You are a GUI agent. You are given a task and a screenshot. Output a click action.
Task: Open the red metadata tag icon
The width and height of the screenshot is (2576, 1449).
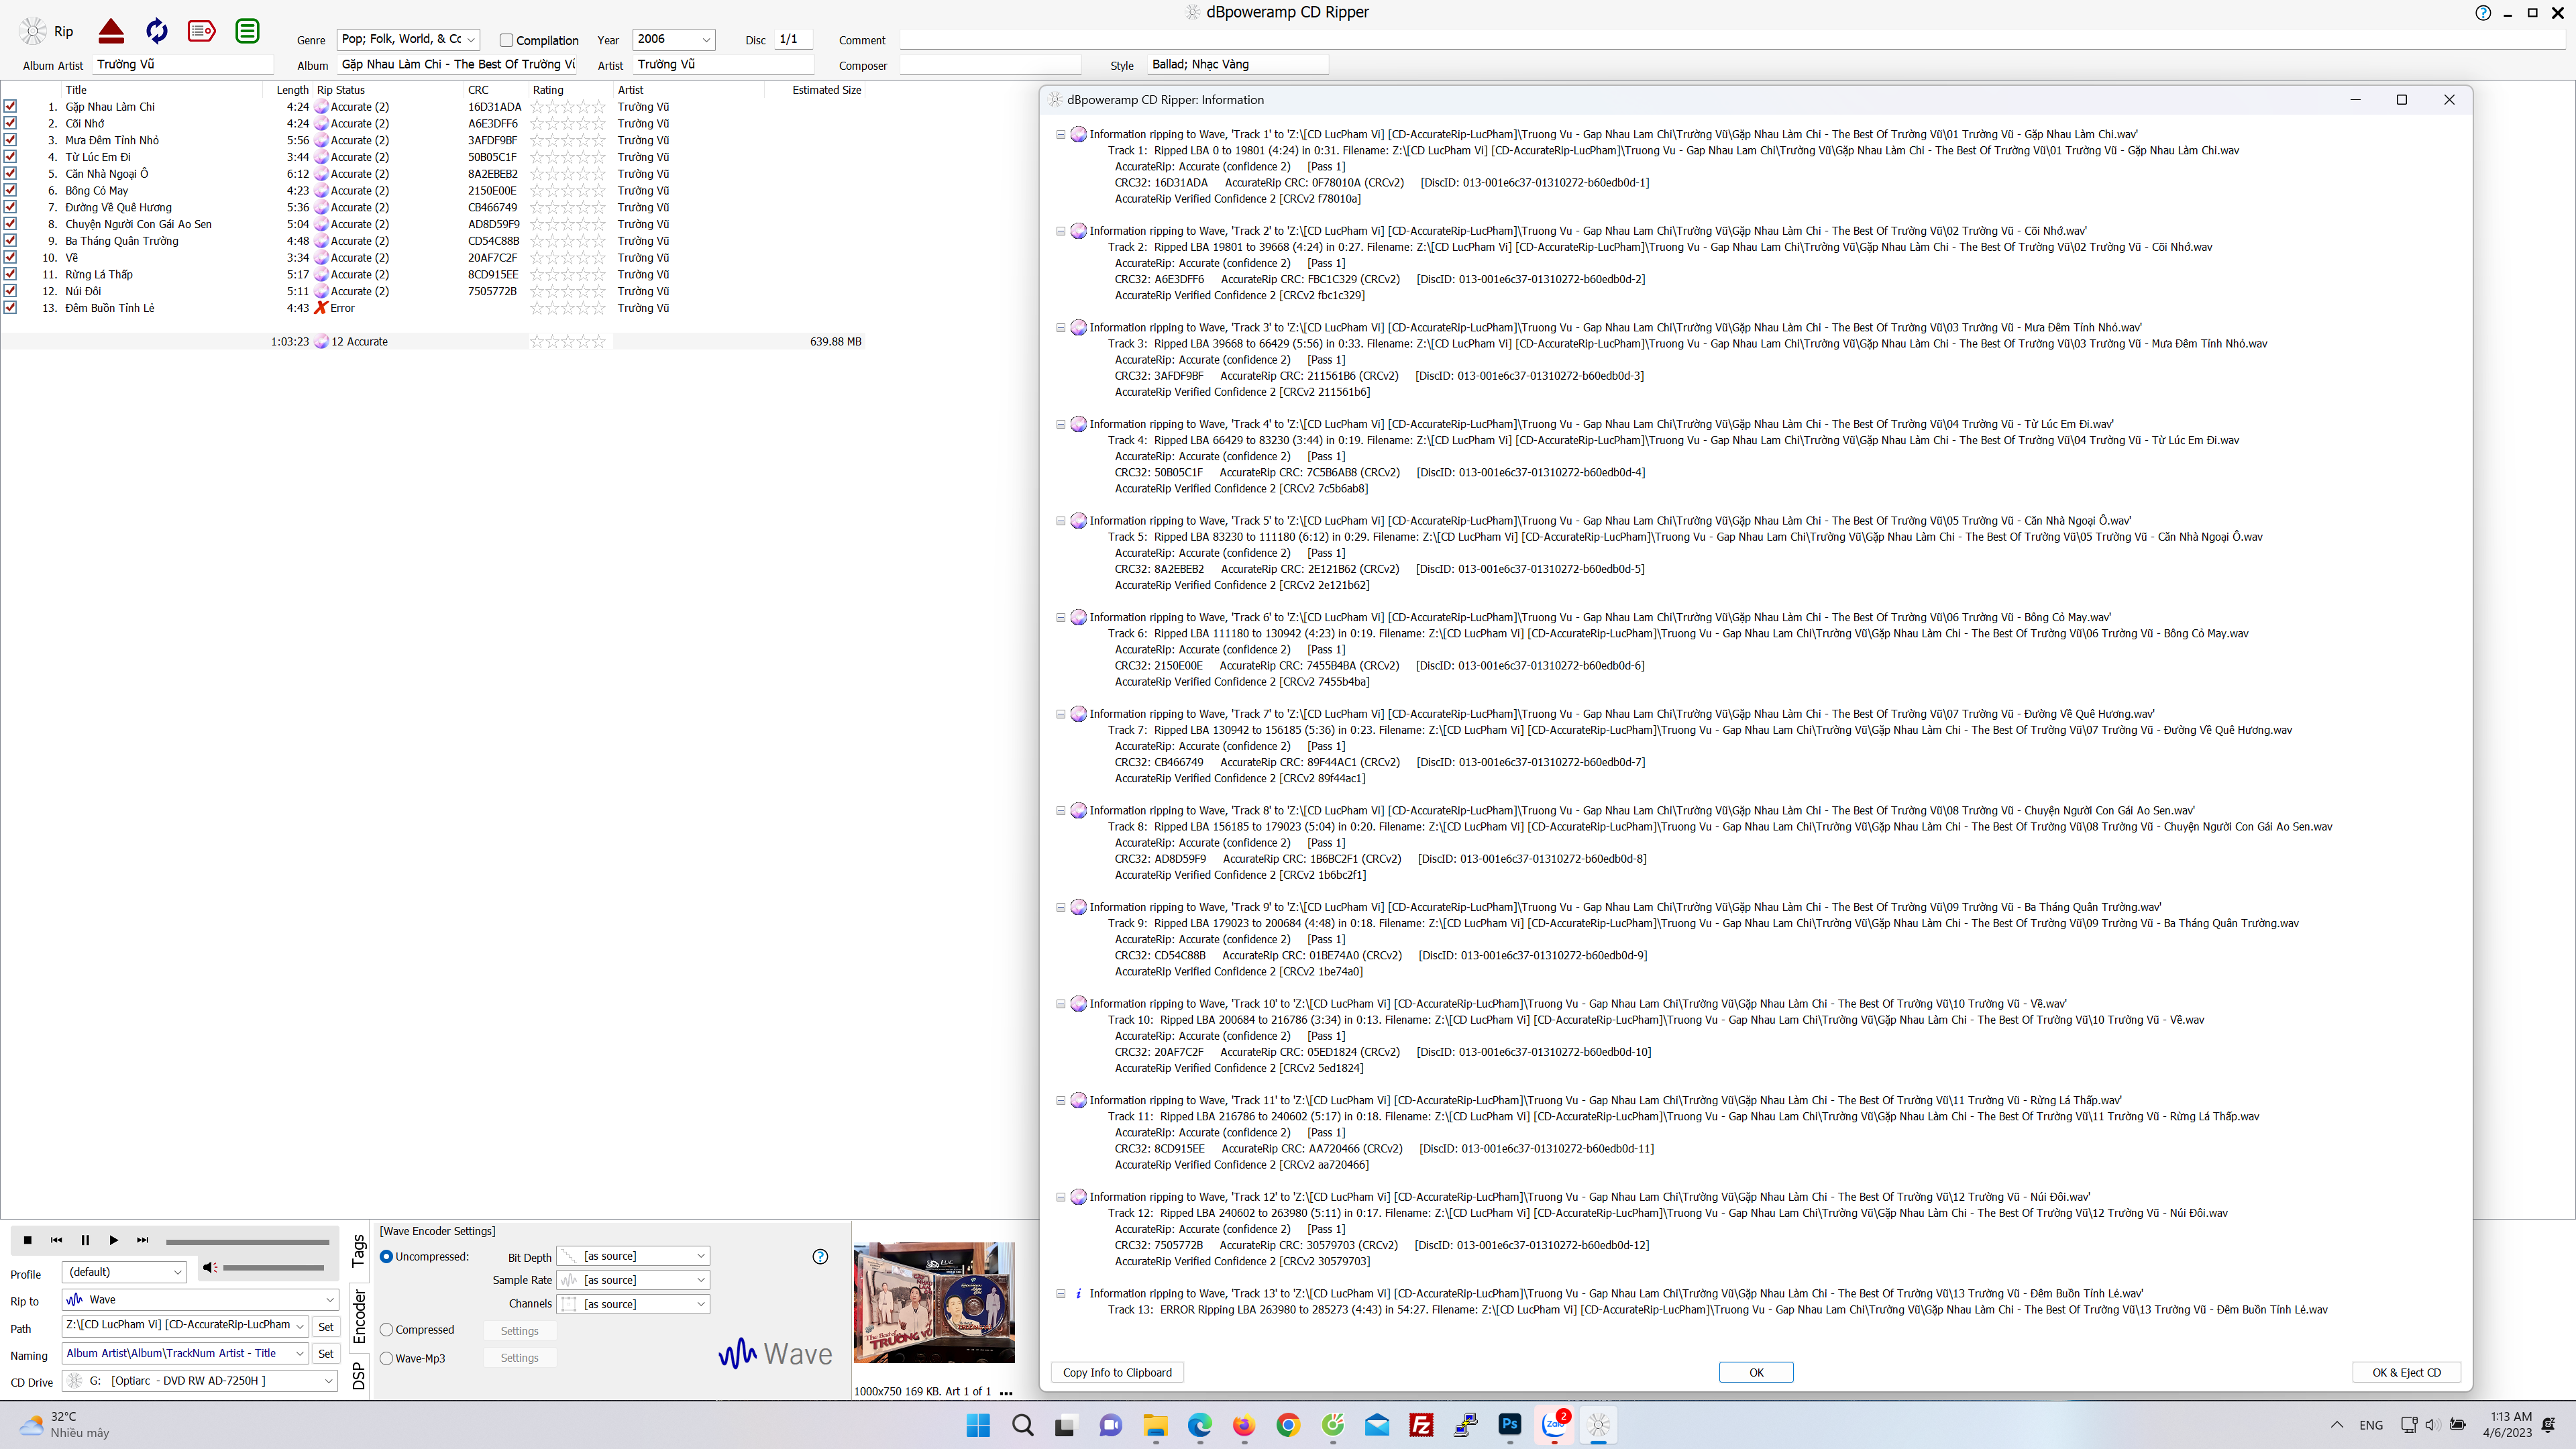(202, 31)
